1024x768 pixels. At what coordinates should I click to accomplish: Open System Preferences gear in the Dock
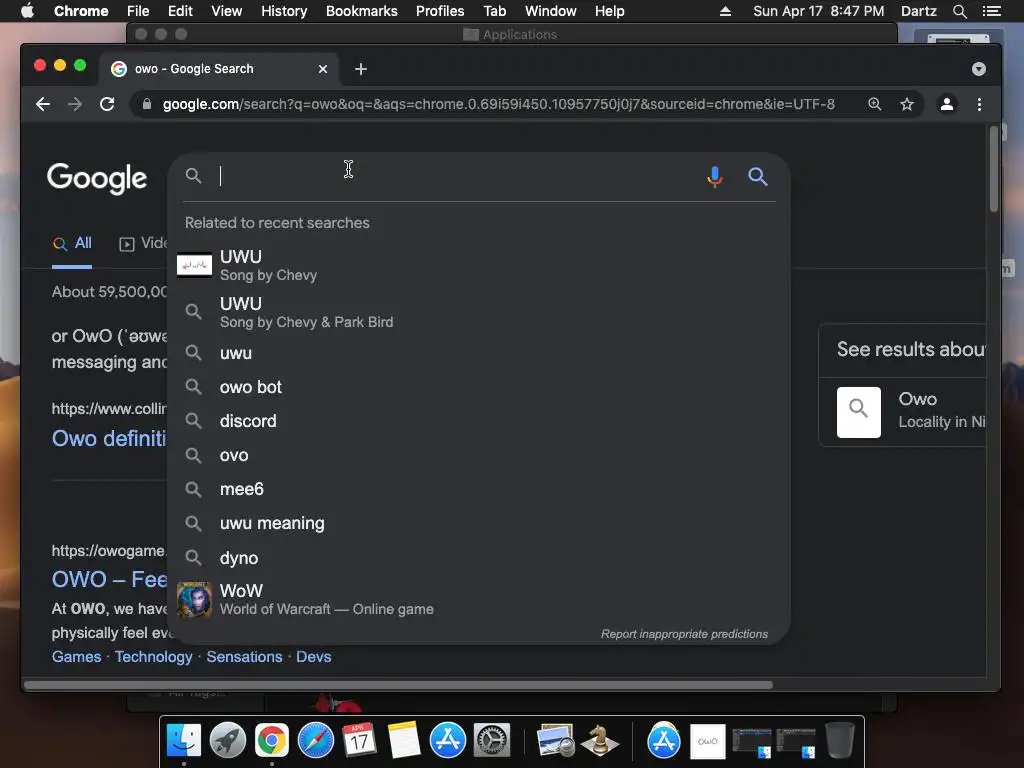click(x=492, y=741)
